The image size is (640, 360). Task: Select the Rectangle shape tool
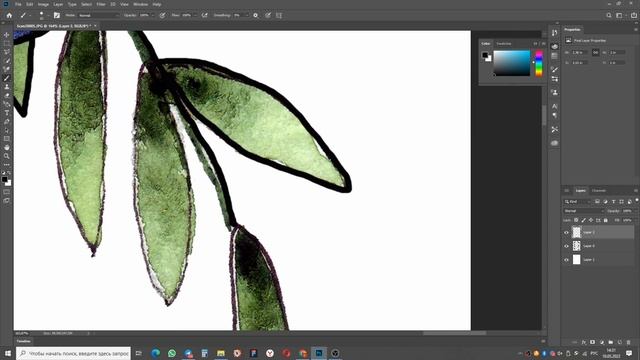[7, 139]
